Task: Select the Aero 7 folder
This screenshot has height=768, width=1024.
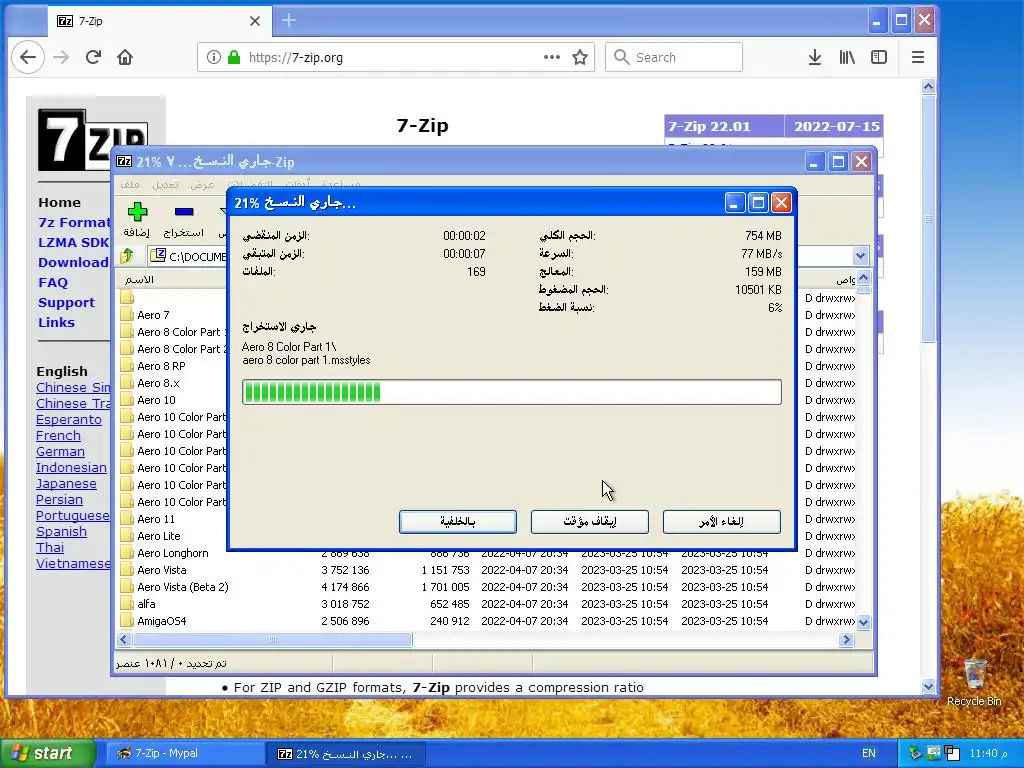Action: pyautogui.click(x=153, y=315)
